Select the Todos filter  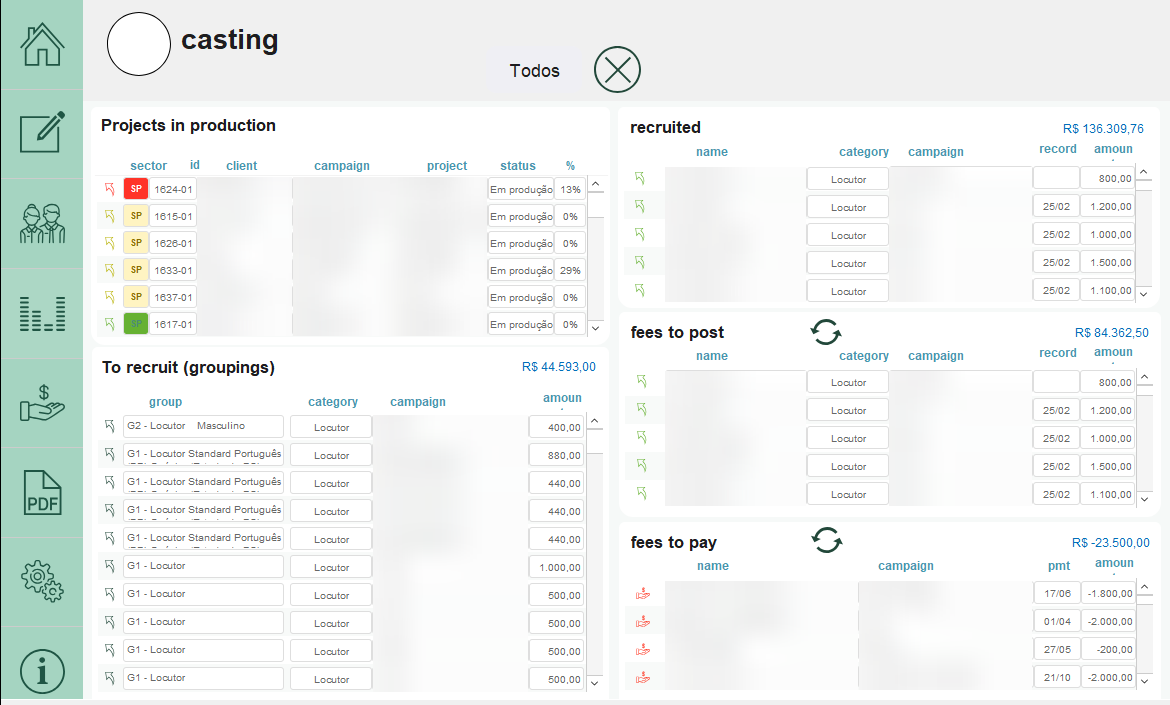tap(534, 71)
